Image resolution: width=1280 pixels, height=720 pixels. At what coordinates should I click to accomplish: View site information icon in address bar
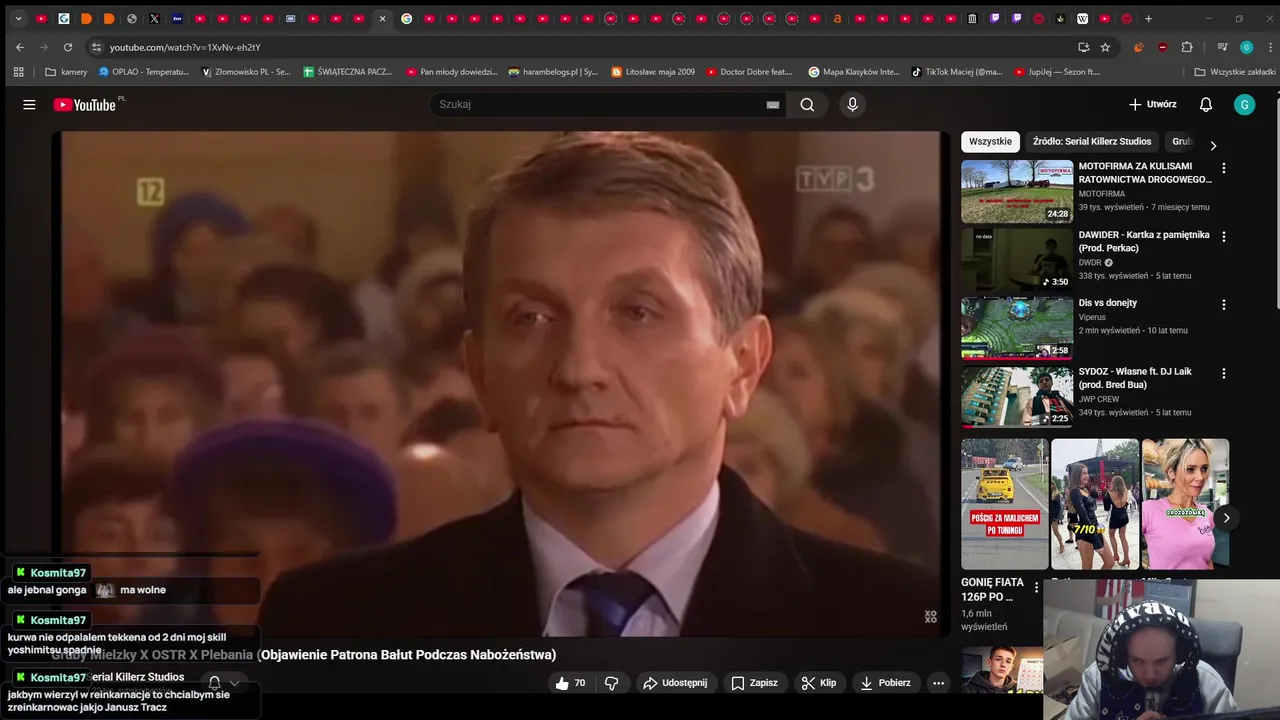pos(96,47)
